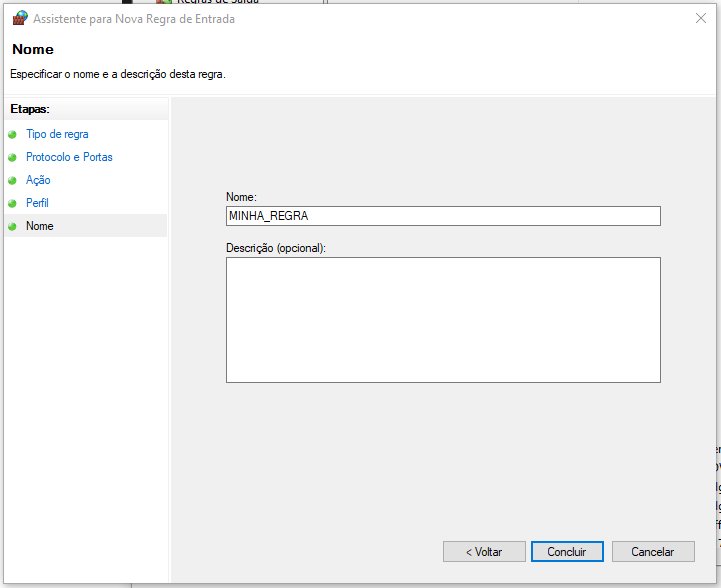
Task: Focus the Nome field containing MINHA_REGRA
Action: pyautogui.click(x=443, y=216)
